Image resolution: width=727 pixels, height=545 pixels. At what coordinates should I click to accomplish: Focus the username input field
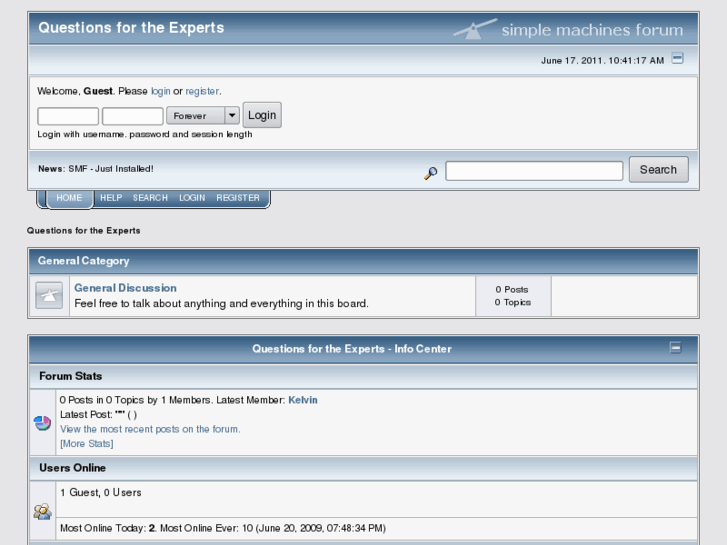[68, 116]
